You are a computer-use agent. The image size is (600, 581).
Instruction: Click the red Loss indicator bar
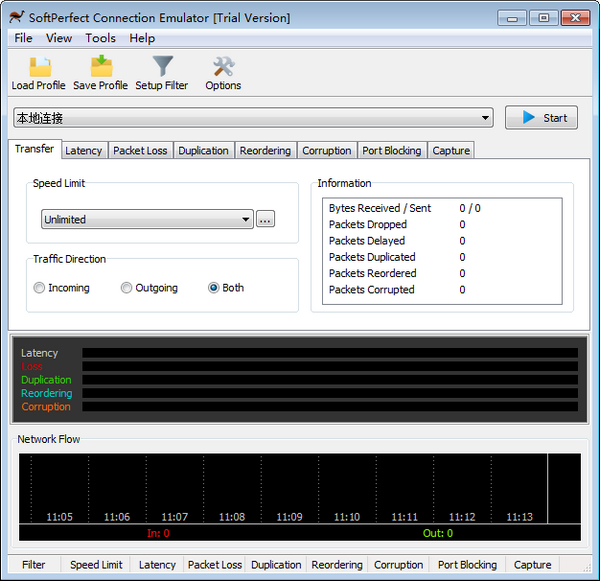click(x=330, y=366)
